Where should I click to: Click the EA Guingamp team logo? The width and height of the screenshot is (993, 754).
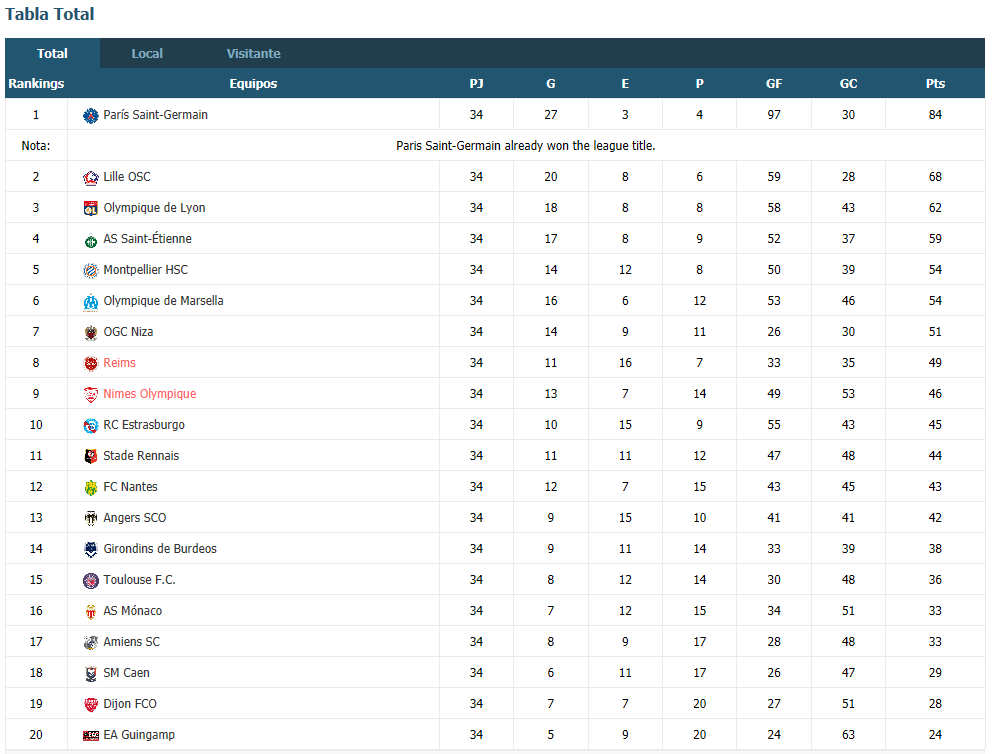91,736
